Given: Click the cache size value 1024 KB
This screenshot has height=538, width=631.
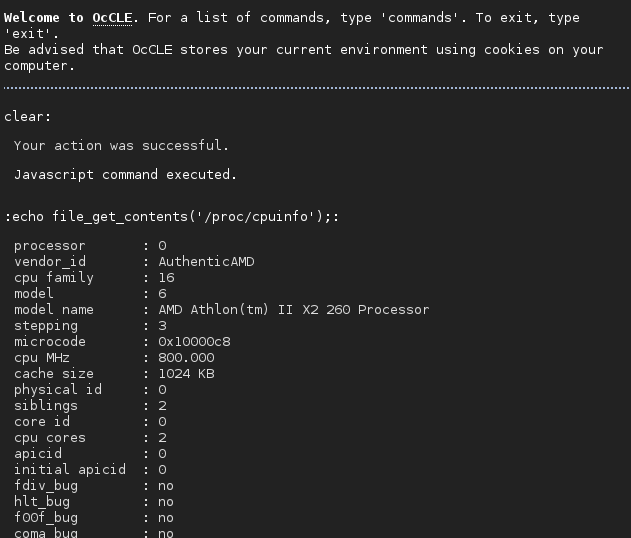Looking at the screenshot, I should [x=186, y=374].
